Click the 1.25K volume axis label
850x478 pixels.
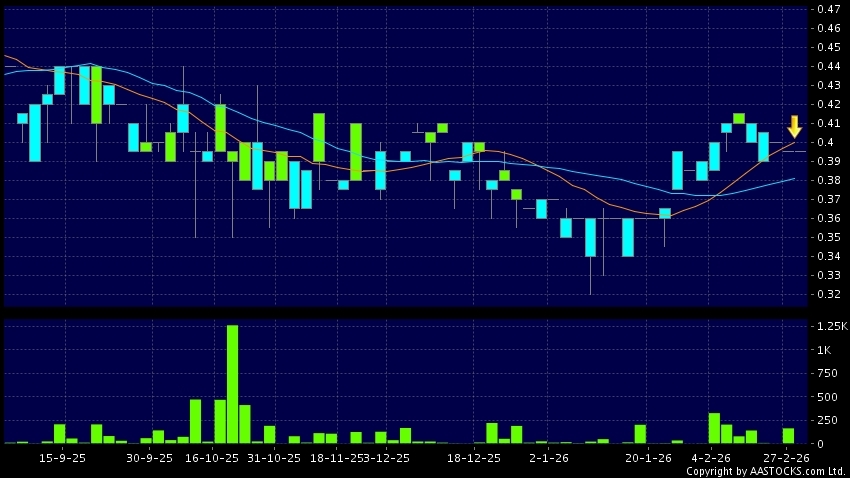click(x=831, y=327)
